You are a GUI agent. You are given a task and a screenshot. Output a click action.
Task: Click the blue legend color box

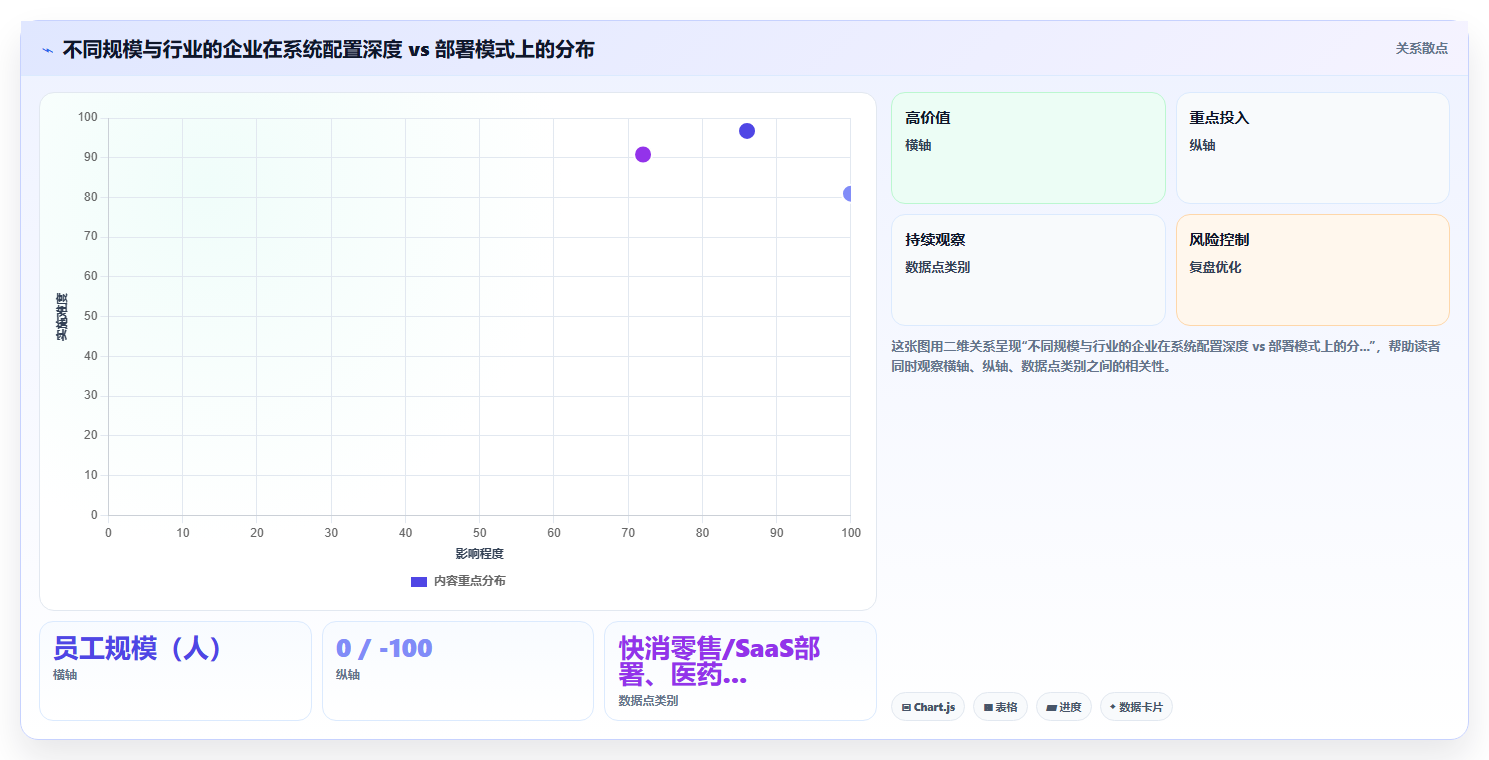point(419,582)
